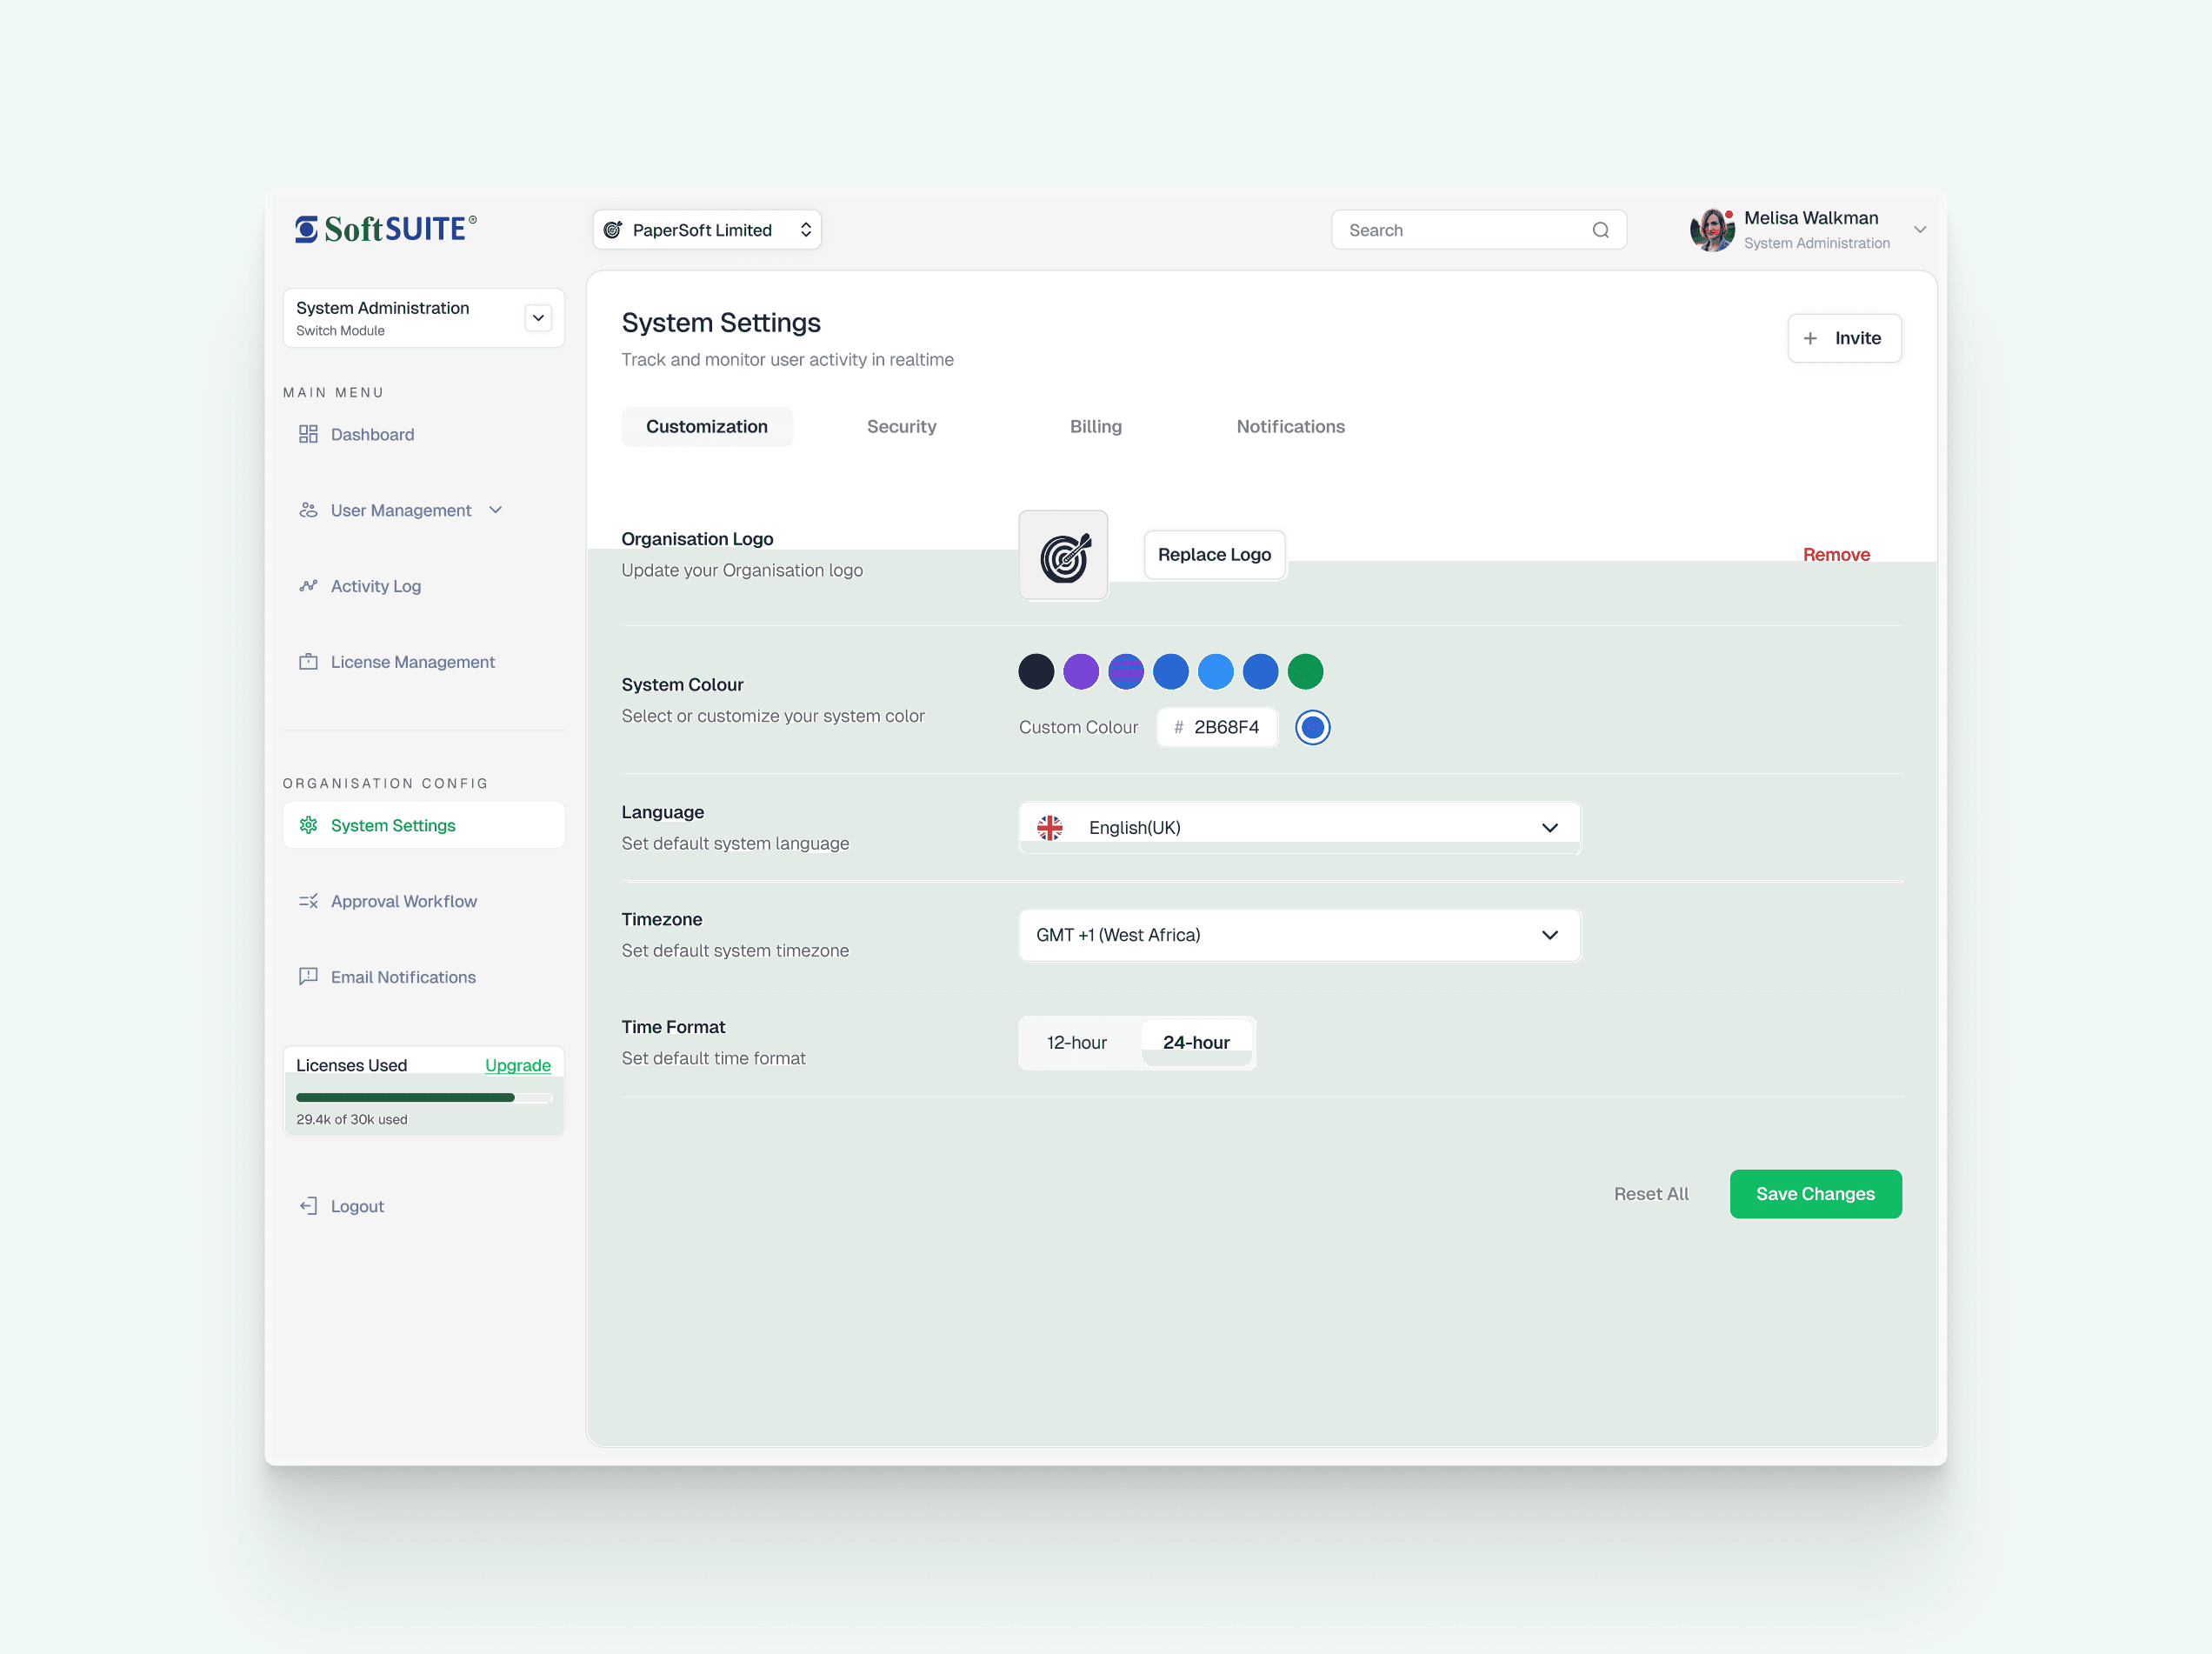Click the PaperSoft Limited target icon
The width and height of the screenshot is (2212, 1654).
[613, 230]
